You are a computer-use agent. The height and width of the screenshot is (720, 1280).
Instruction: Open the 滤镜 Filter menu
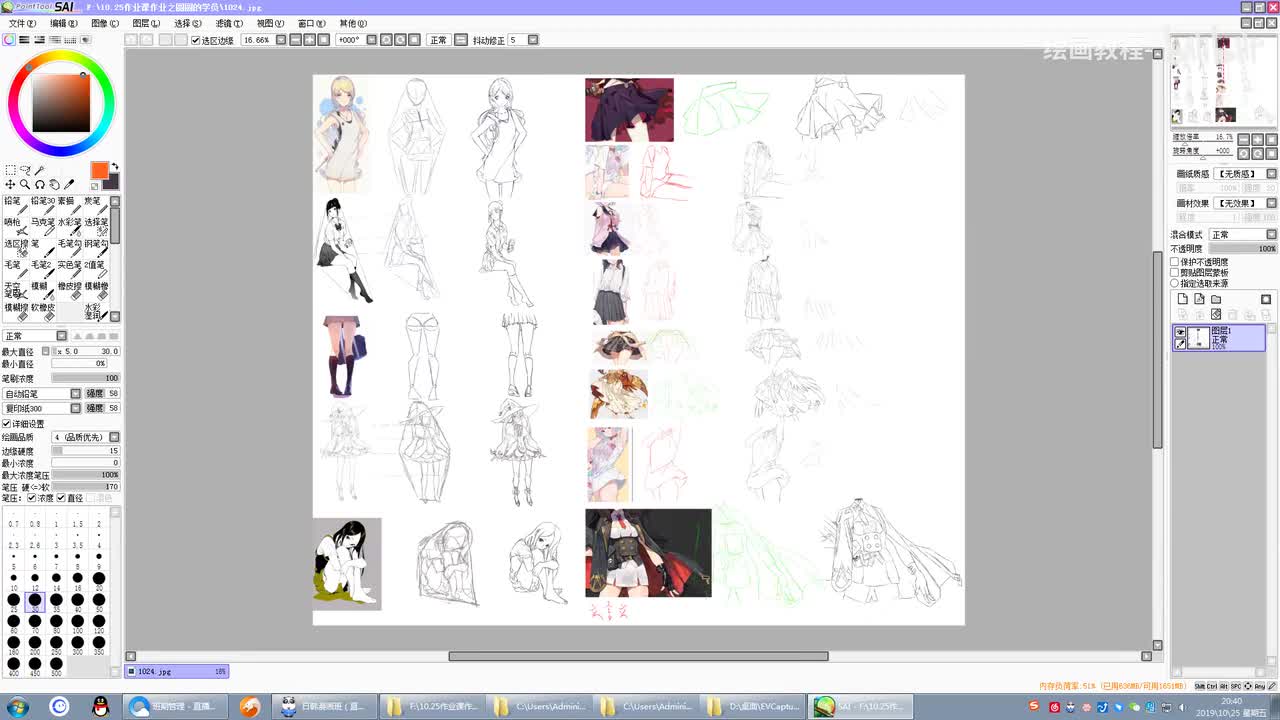coord(229,23)
